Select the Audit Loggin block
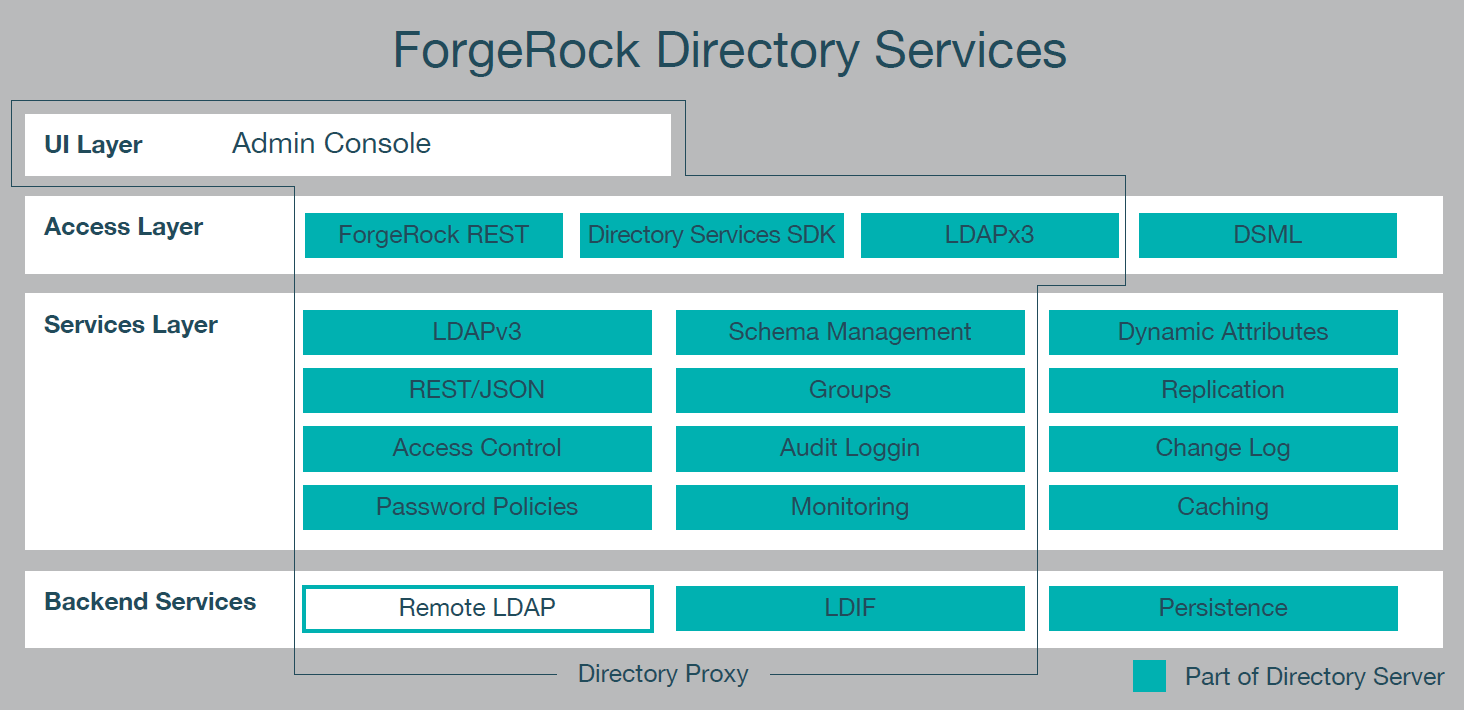The height and width of the screenshot is (710, 1464). (x=850, y=449)
